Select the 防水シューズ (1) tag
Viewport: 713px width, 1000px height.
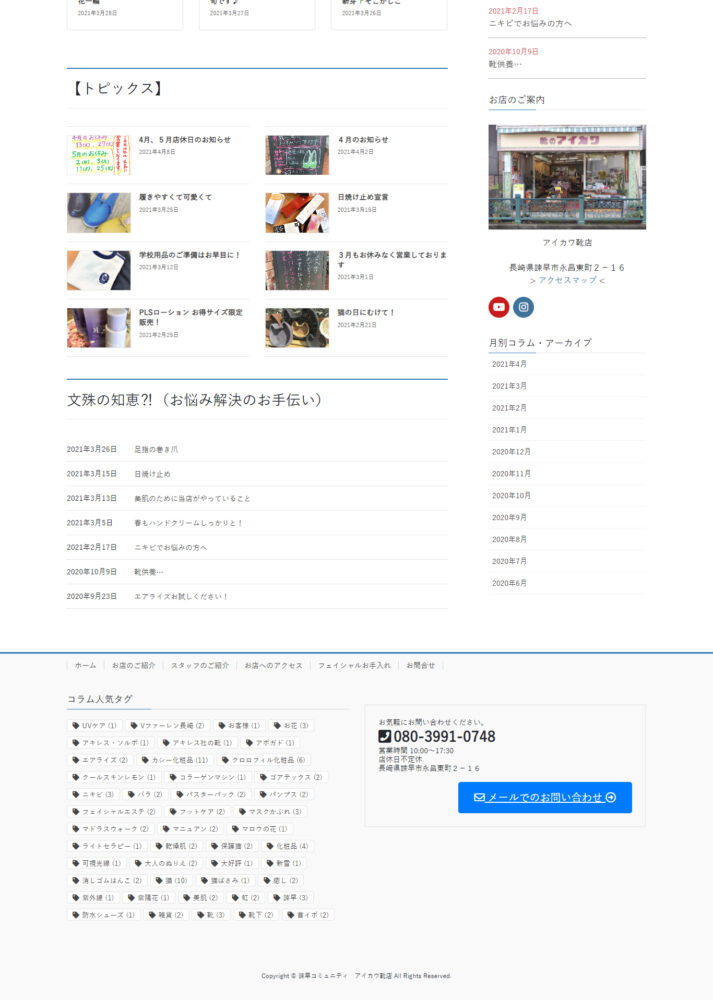point(104,915)
